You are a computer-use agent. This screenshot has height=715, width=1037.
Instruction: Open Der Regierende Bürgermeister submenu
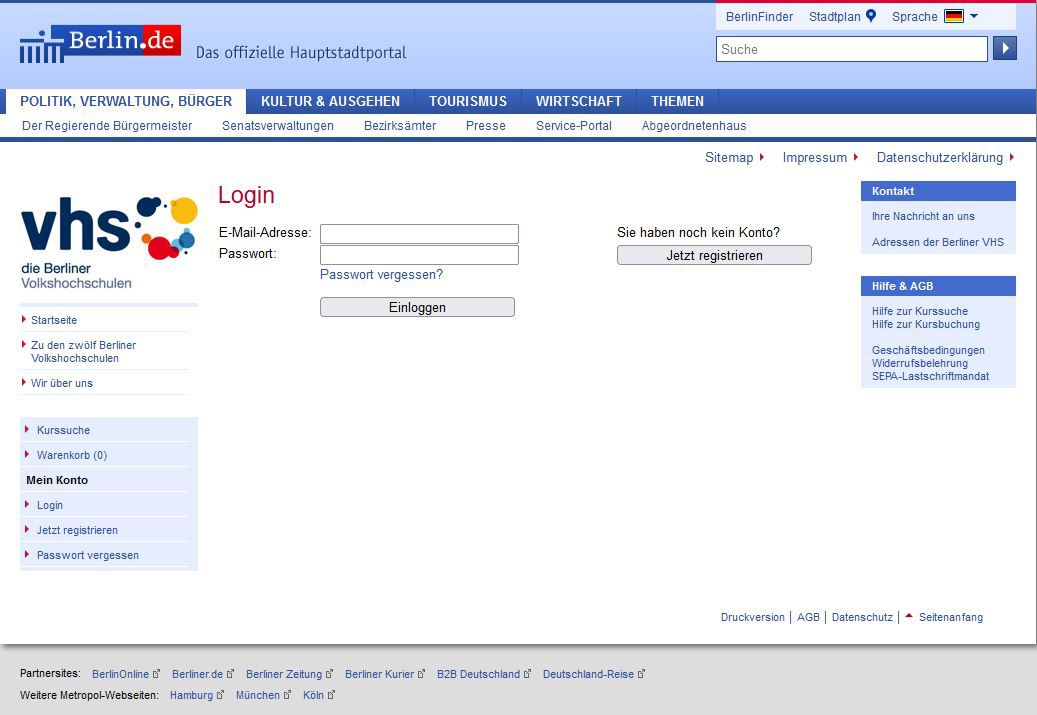click(x=107, y=126)
